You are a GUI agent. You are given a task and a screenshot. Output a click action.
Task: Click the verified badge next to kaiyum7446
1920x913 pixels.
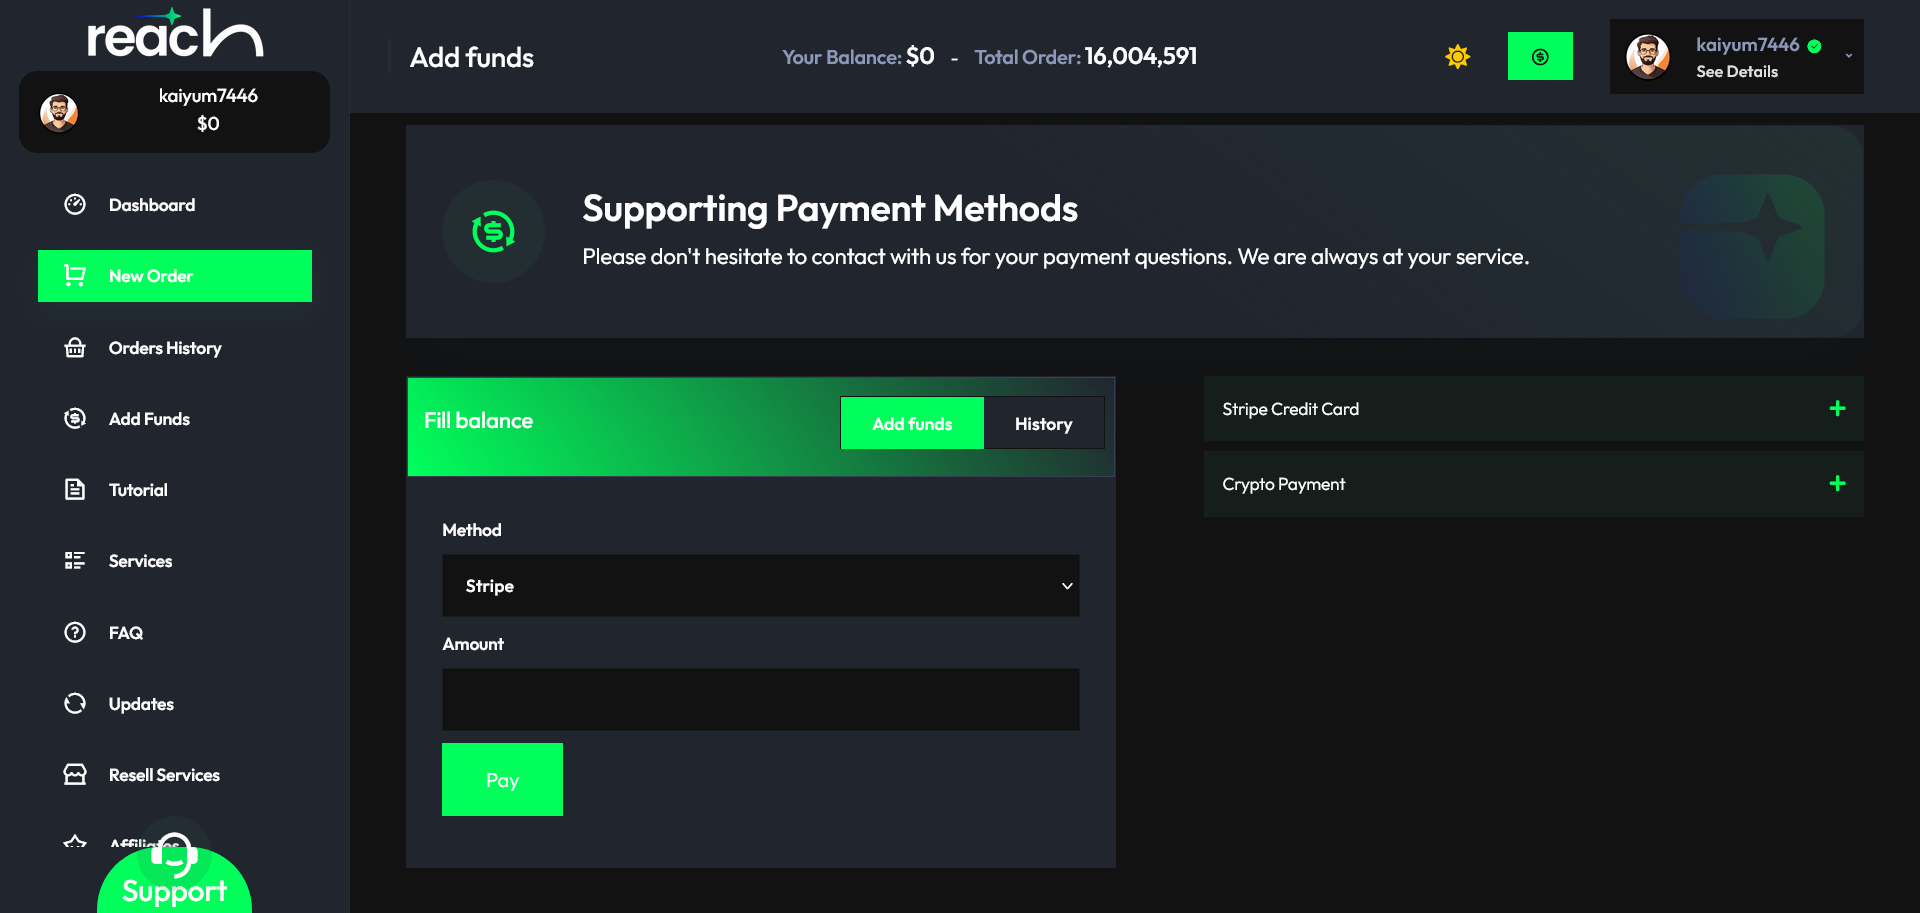click(x=1815, y=46)
